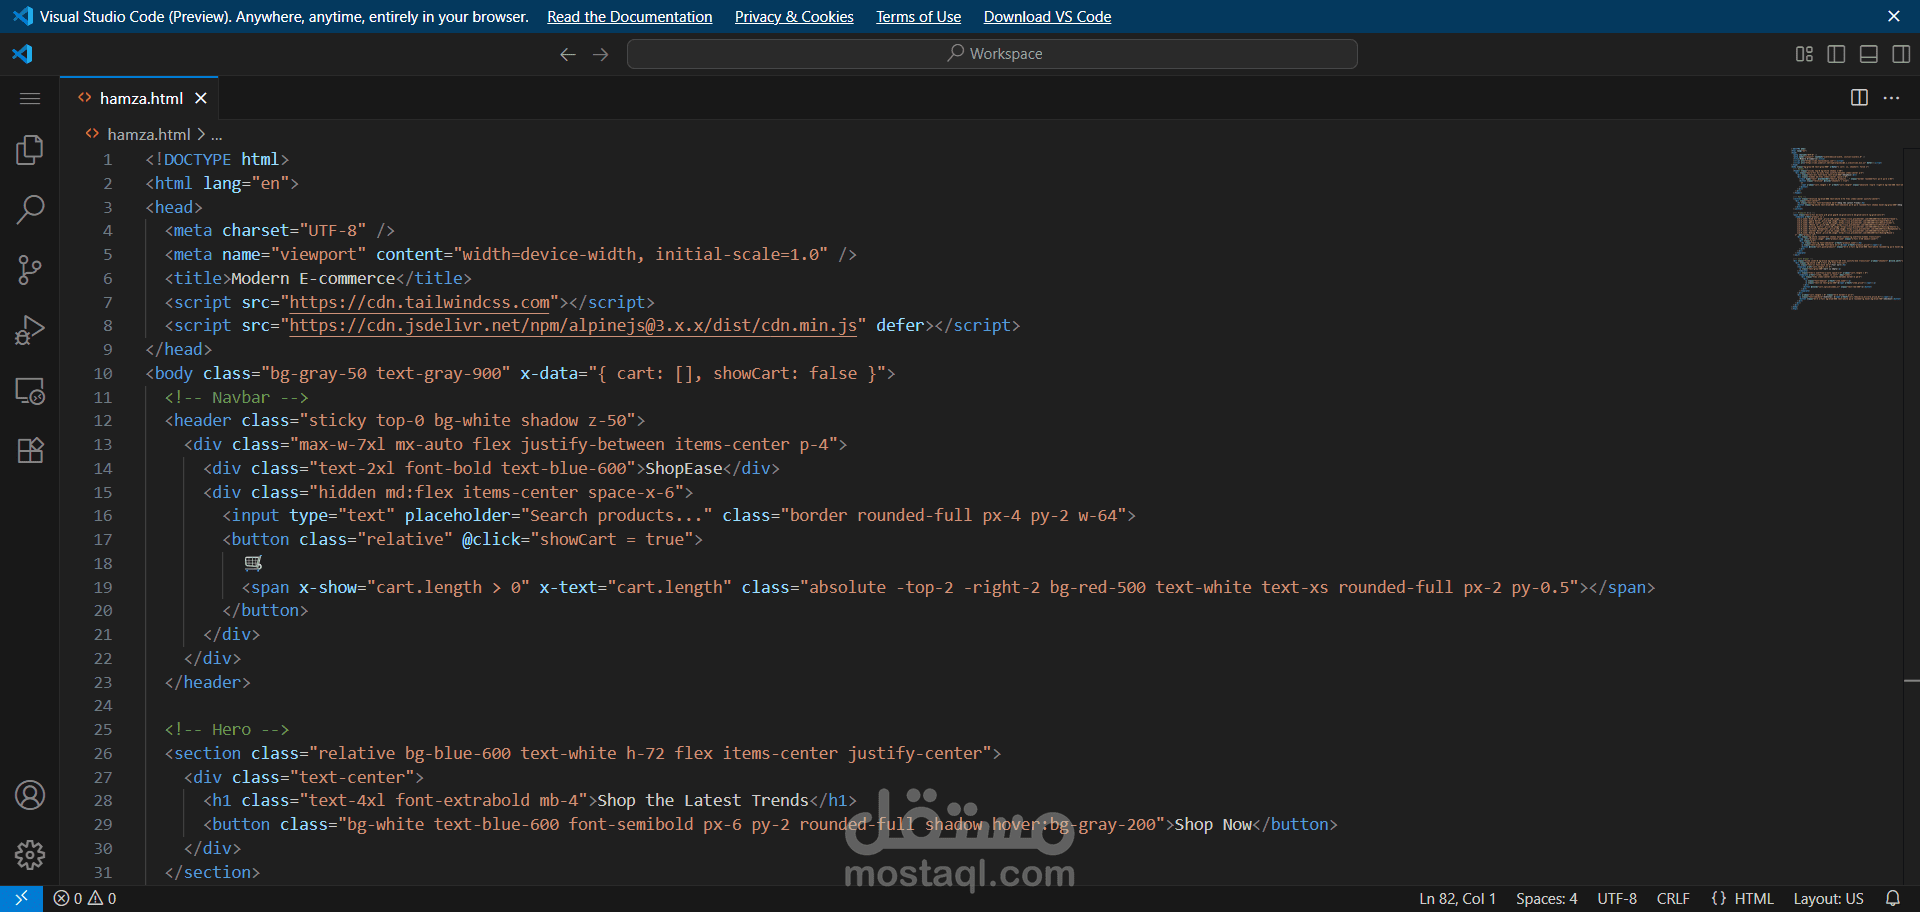The width and height of the screenshot is (1920, 912).
Task: Open the Privacy & Cookies link
Action: tap(794, 17)
